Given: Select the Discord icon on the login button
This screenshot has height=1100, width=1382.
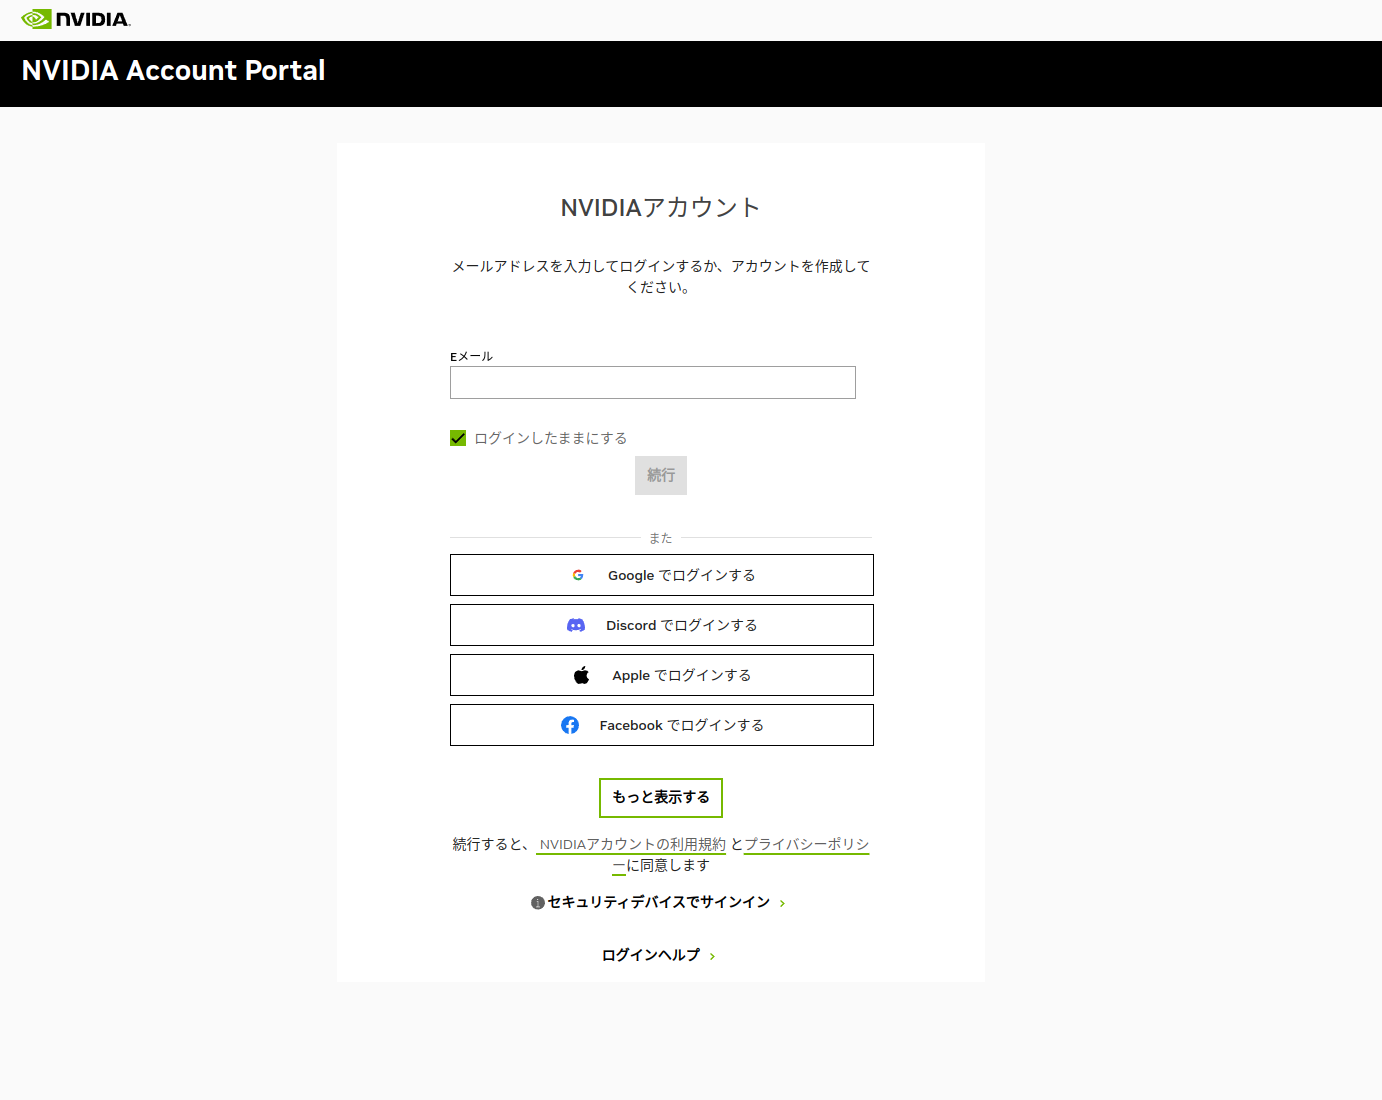Looking at the screenshot, I should 576,625.
